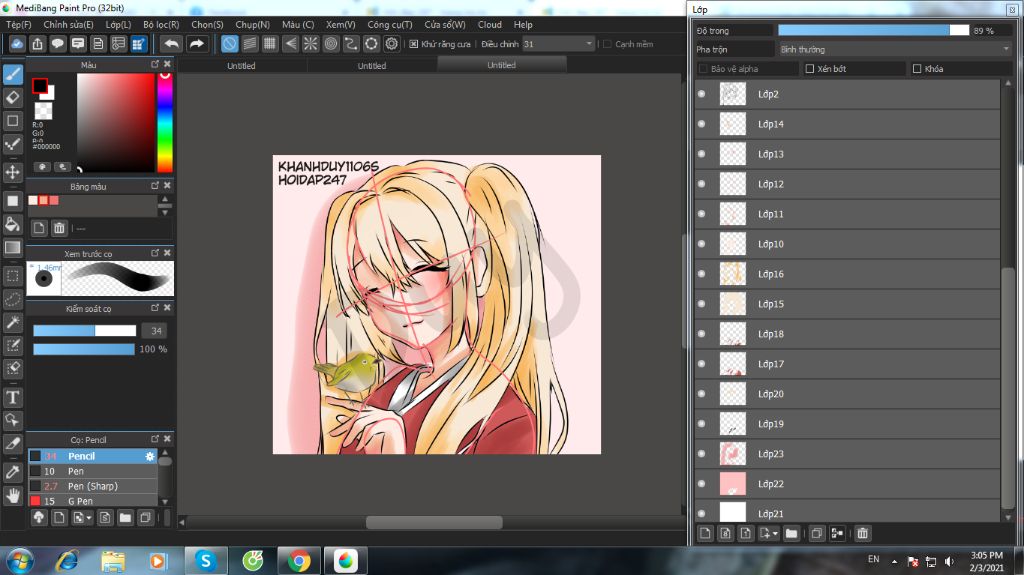Open snap settings gear
The width and height of the screenshot is (1024, 575).
(391, 44)
